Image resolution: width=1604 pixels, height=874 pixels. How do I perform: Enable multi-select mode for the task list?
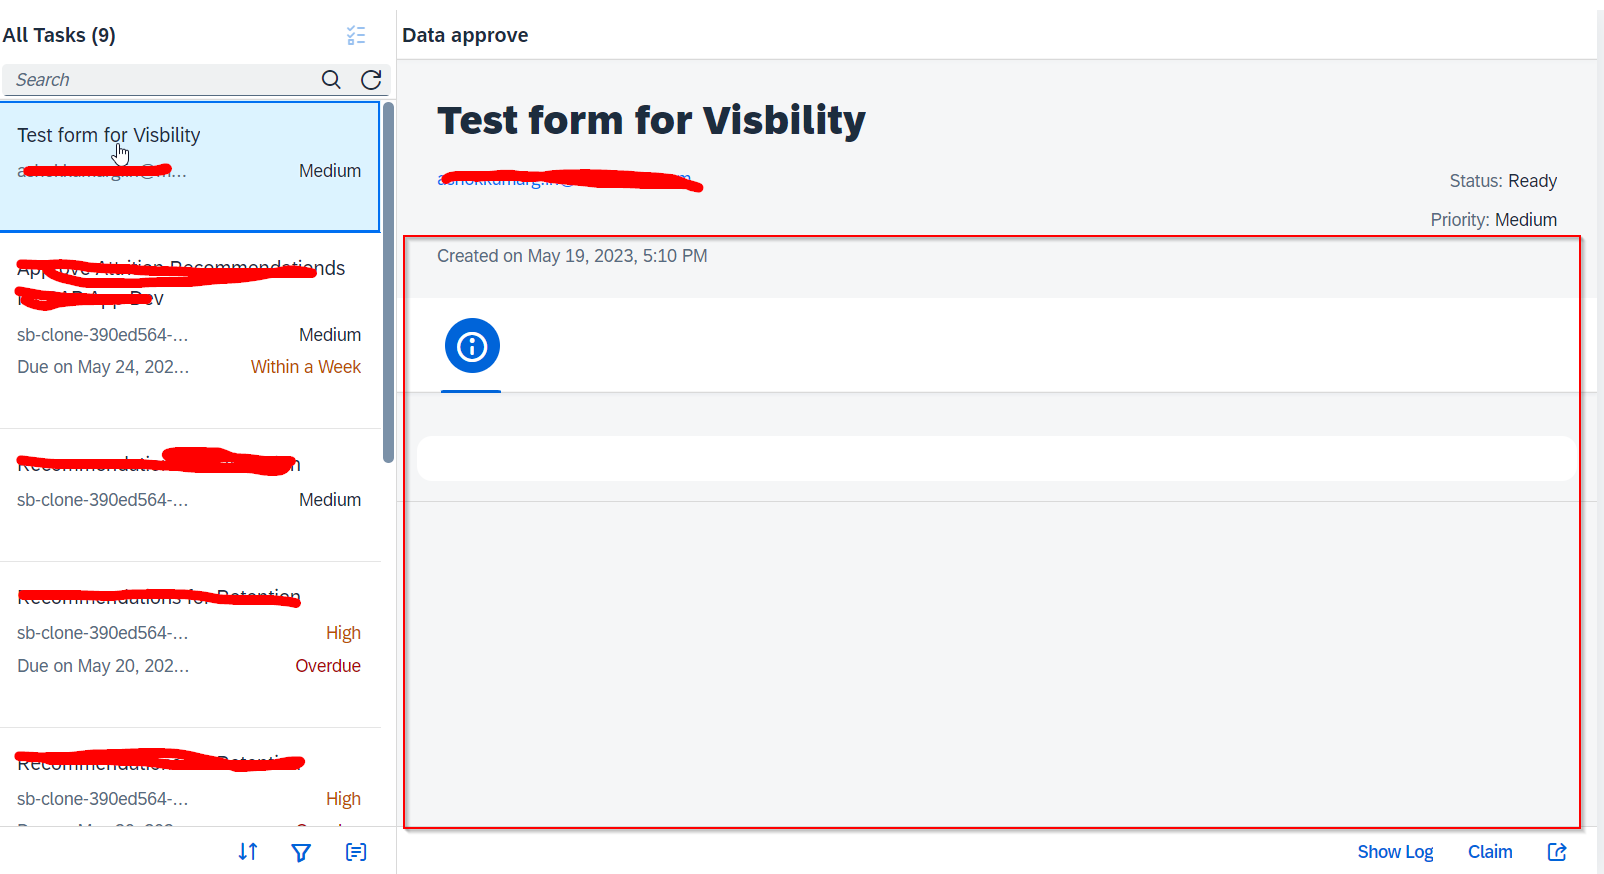click(356, 36)
